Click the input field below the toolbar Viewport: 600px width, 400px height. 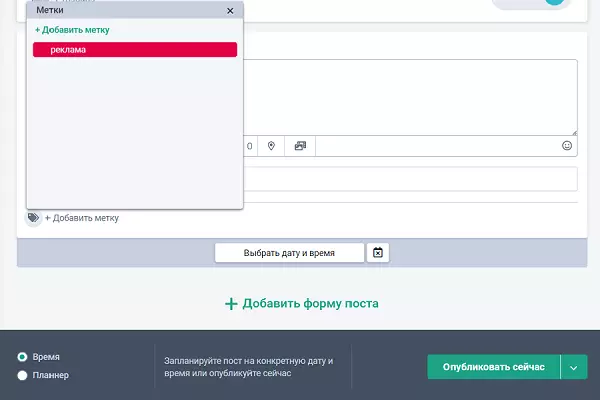410,179
